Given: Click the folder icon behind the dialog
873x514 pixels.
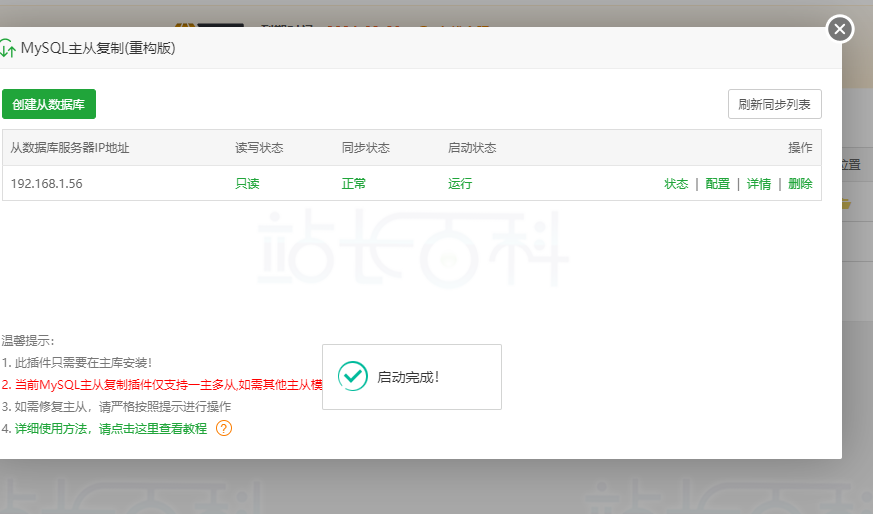Looking at the screenshot, I should pyautogui.click(x=846, y=204).
